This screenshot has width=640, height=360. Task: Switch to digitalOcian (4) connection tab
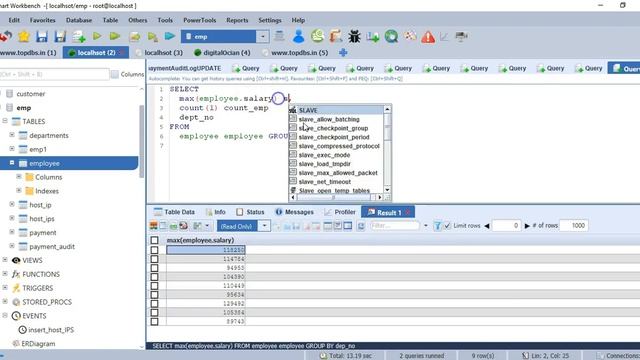coord(222,53)
